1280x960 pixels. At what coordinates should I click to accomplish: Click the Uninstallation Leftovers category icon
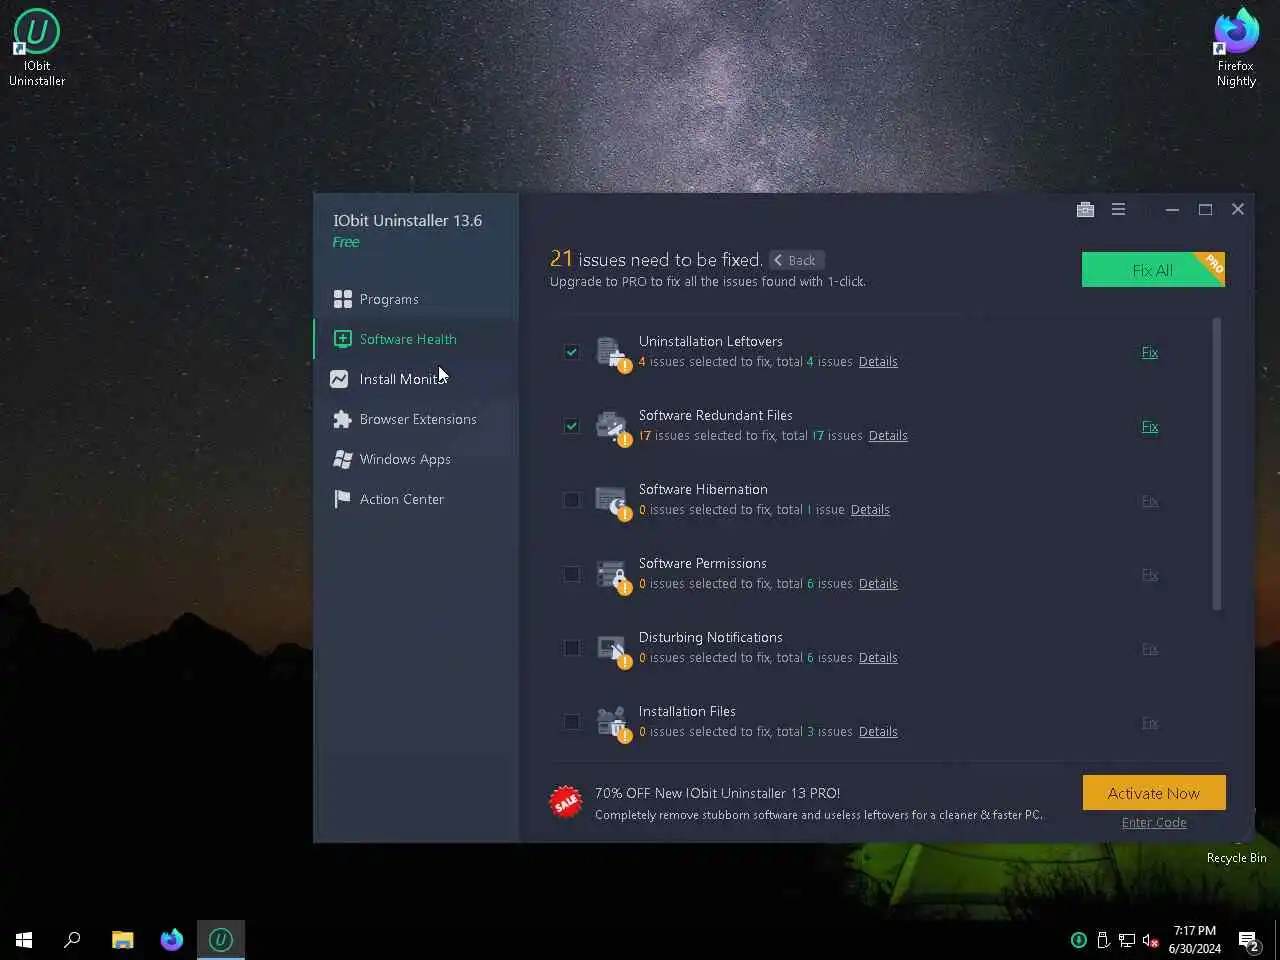612,354
